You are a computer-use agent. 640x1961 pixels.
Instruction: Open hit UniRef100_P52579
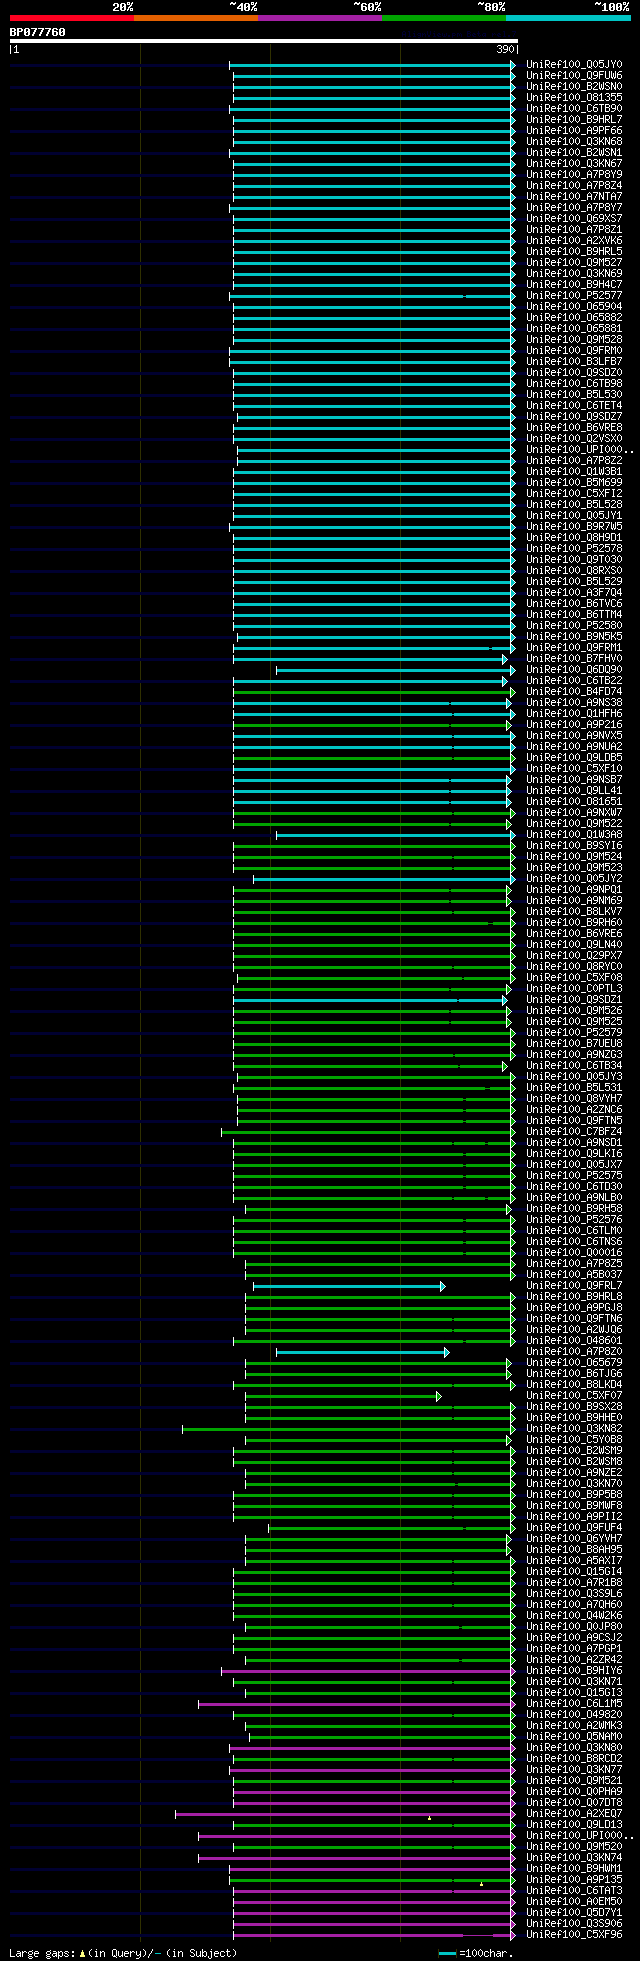[574, 1033]
